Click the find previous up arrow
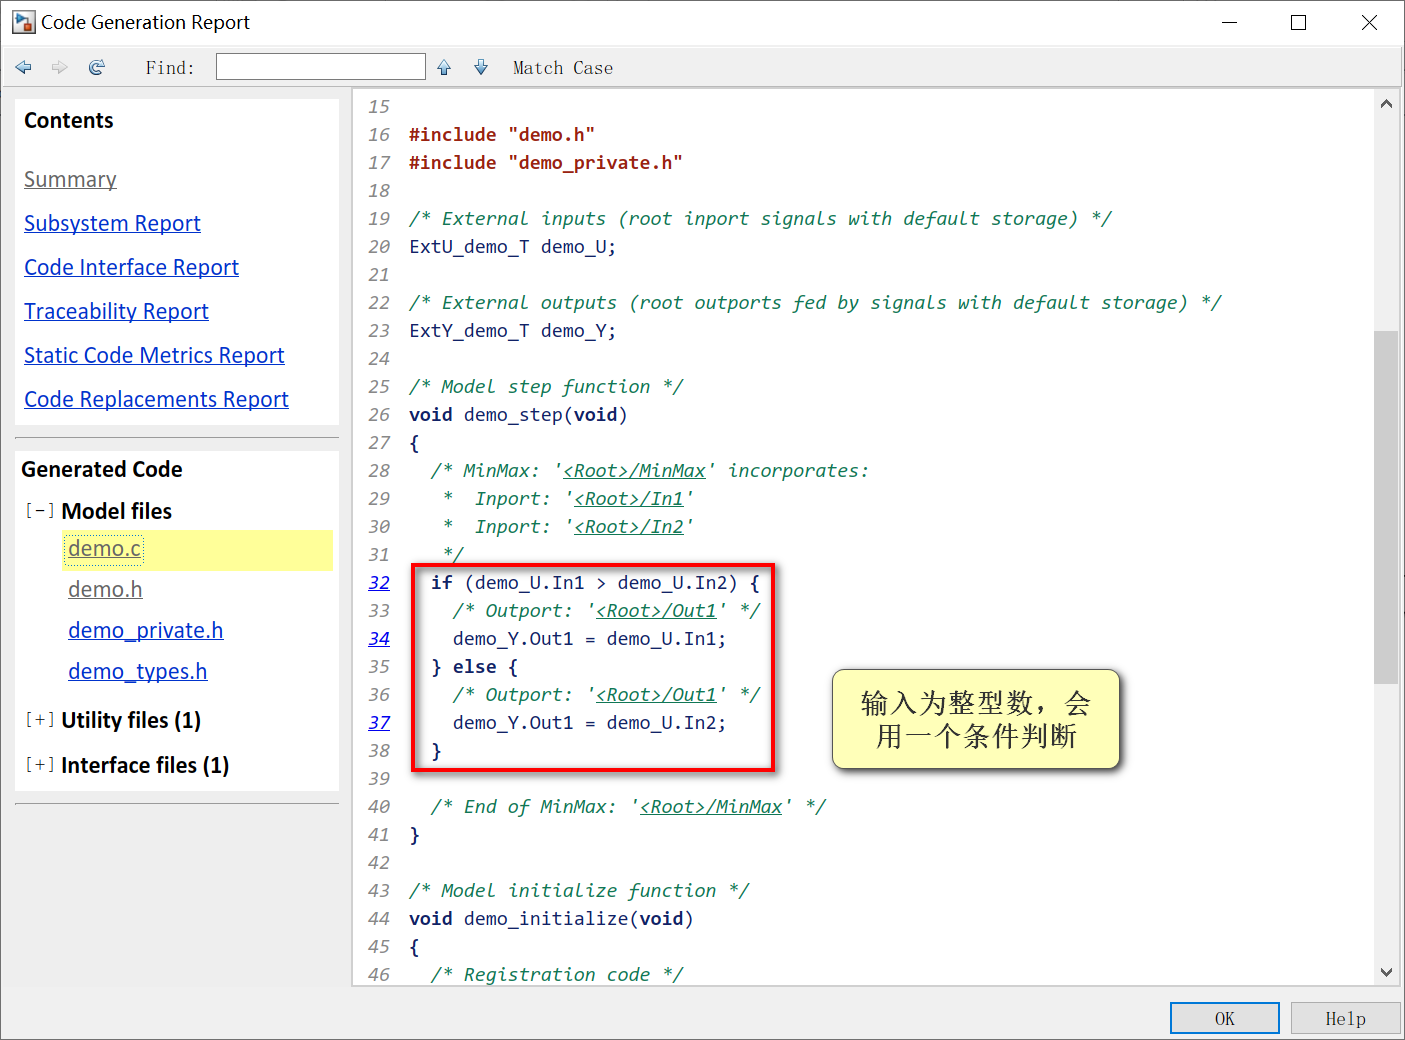Viewport: 1405px width, 1040px height. coord(444,67)
